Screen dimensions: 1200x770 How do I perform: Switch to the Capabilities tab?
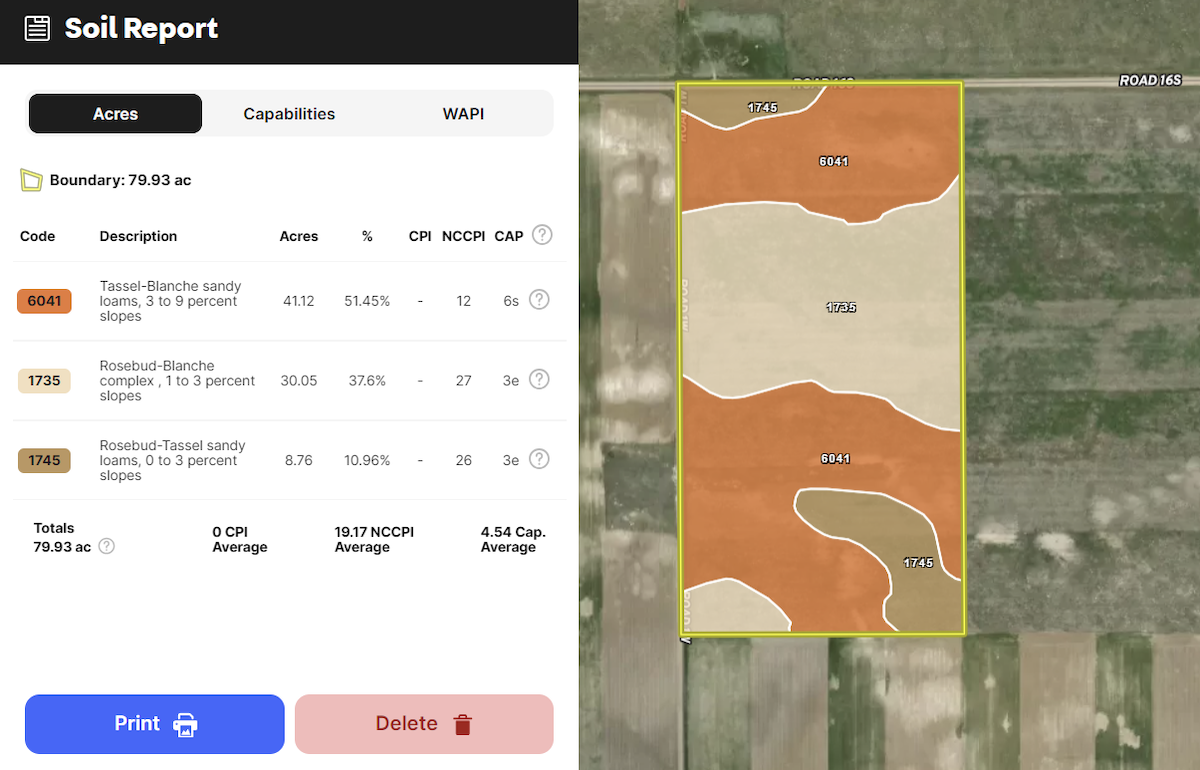pyautogui.click(x=289, y=114)
